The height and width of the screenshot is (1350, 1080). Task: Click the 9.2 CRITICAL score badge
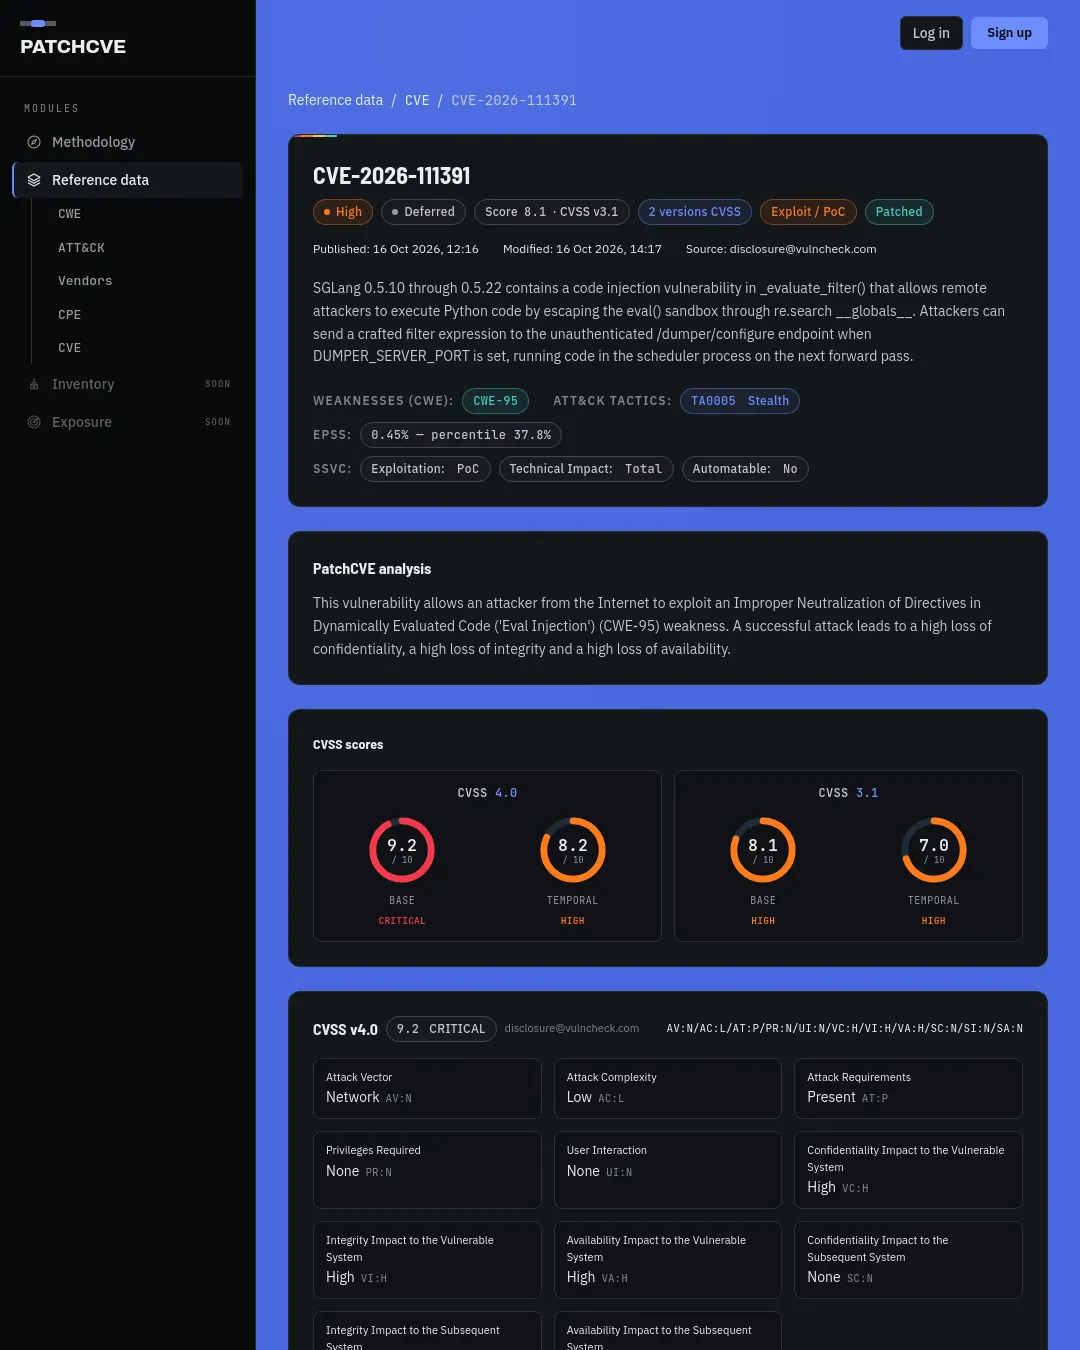point(441,1029)
